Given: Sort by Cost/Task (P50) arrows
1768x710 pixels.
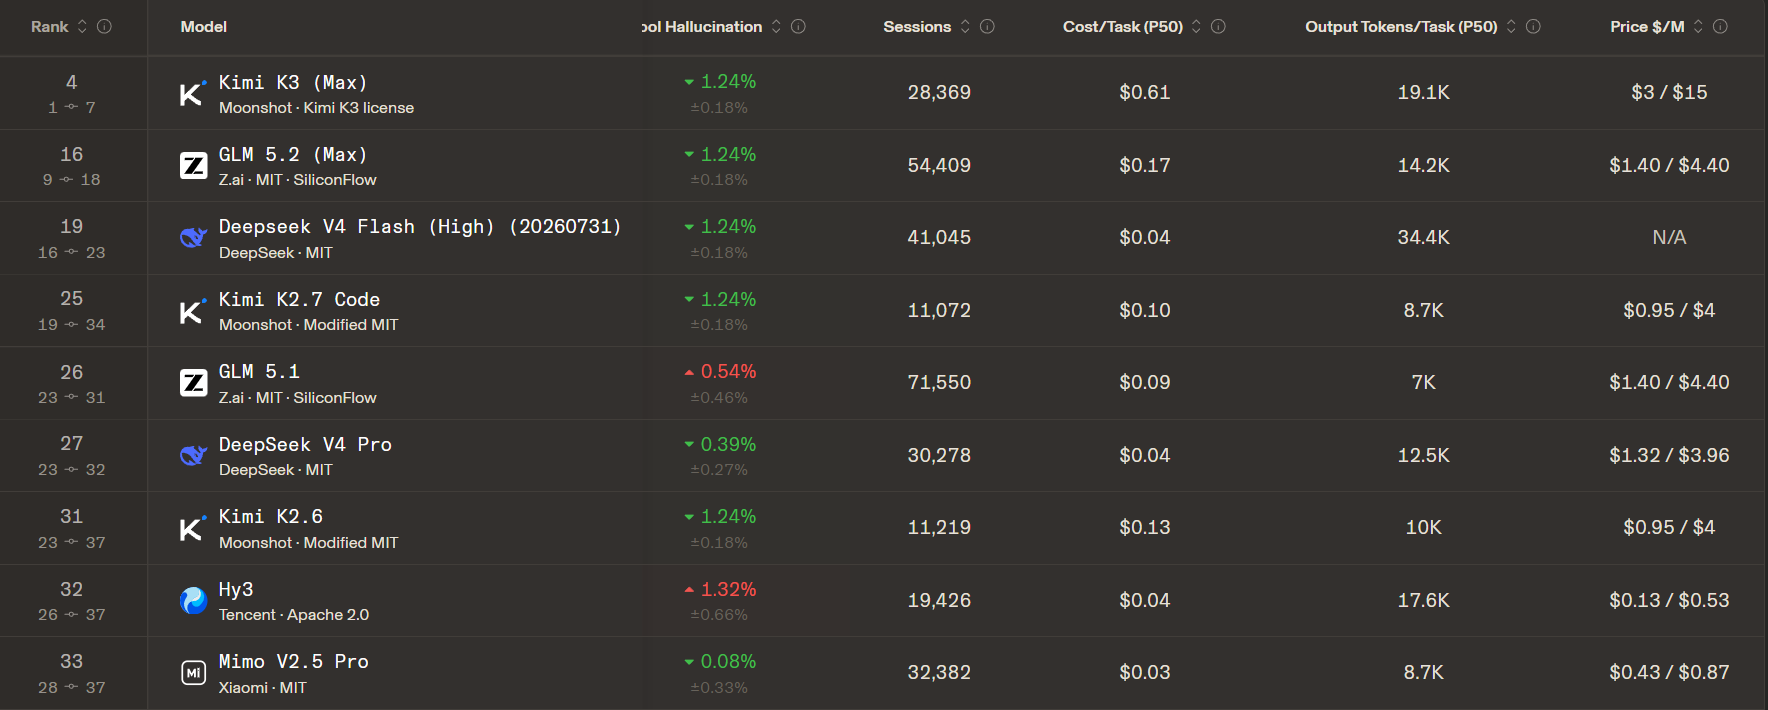Looking at the screenshot, I should point(1196,27).
